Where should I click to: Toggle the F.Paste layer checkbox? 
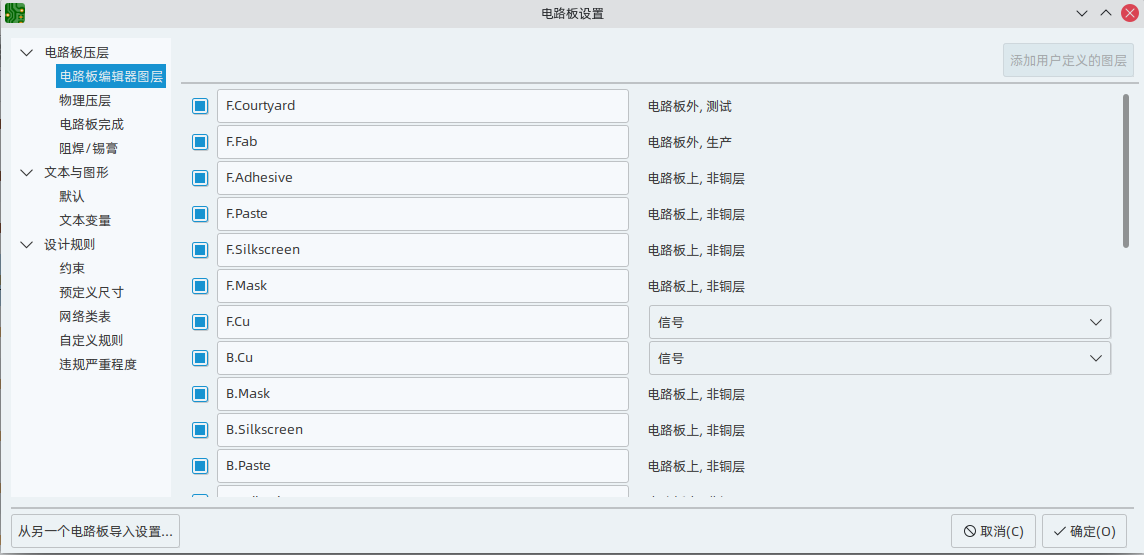click(x=200, y=214)
